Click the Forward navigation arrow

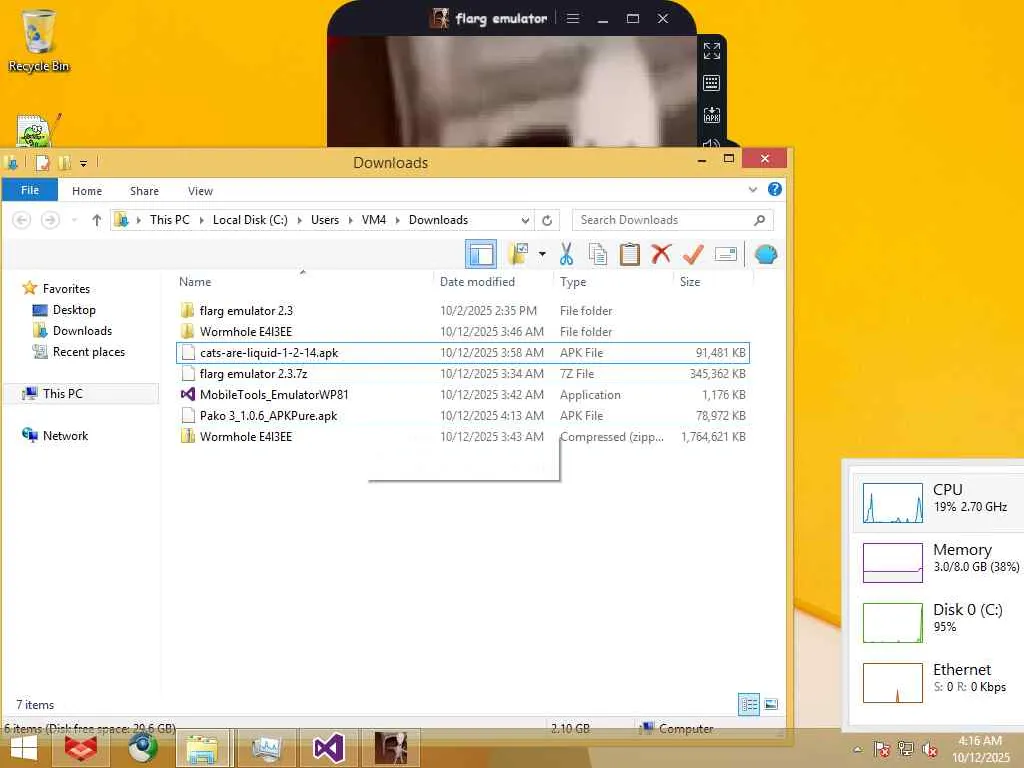pos(50,220)
